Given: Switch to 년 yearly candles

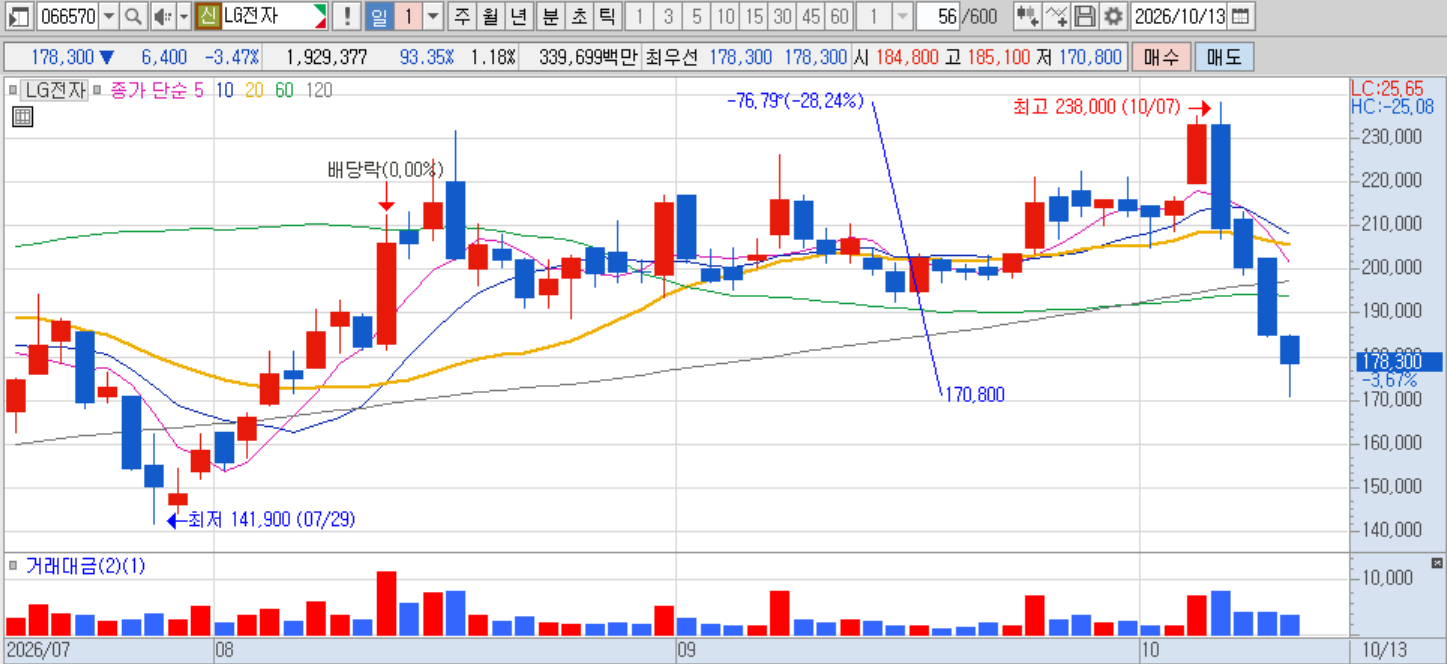Looking at the screenshot, I should (517, 16).
